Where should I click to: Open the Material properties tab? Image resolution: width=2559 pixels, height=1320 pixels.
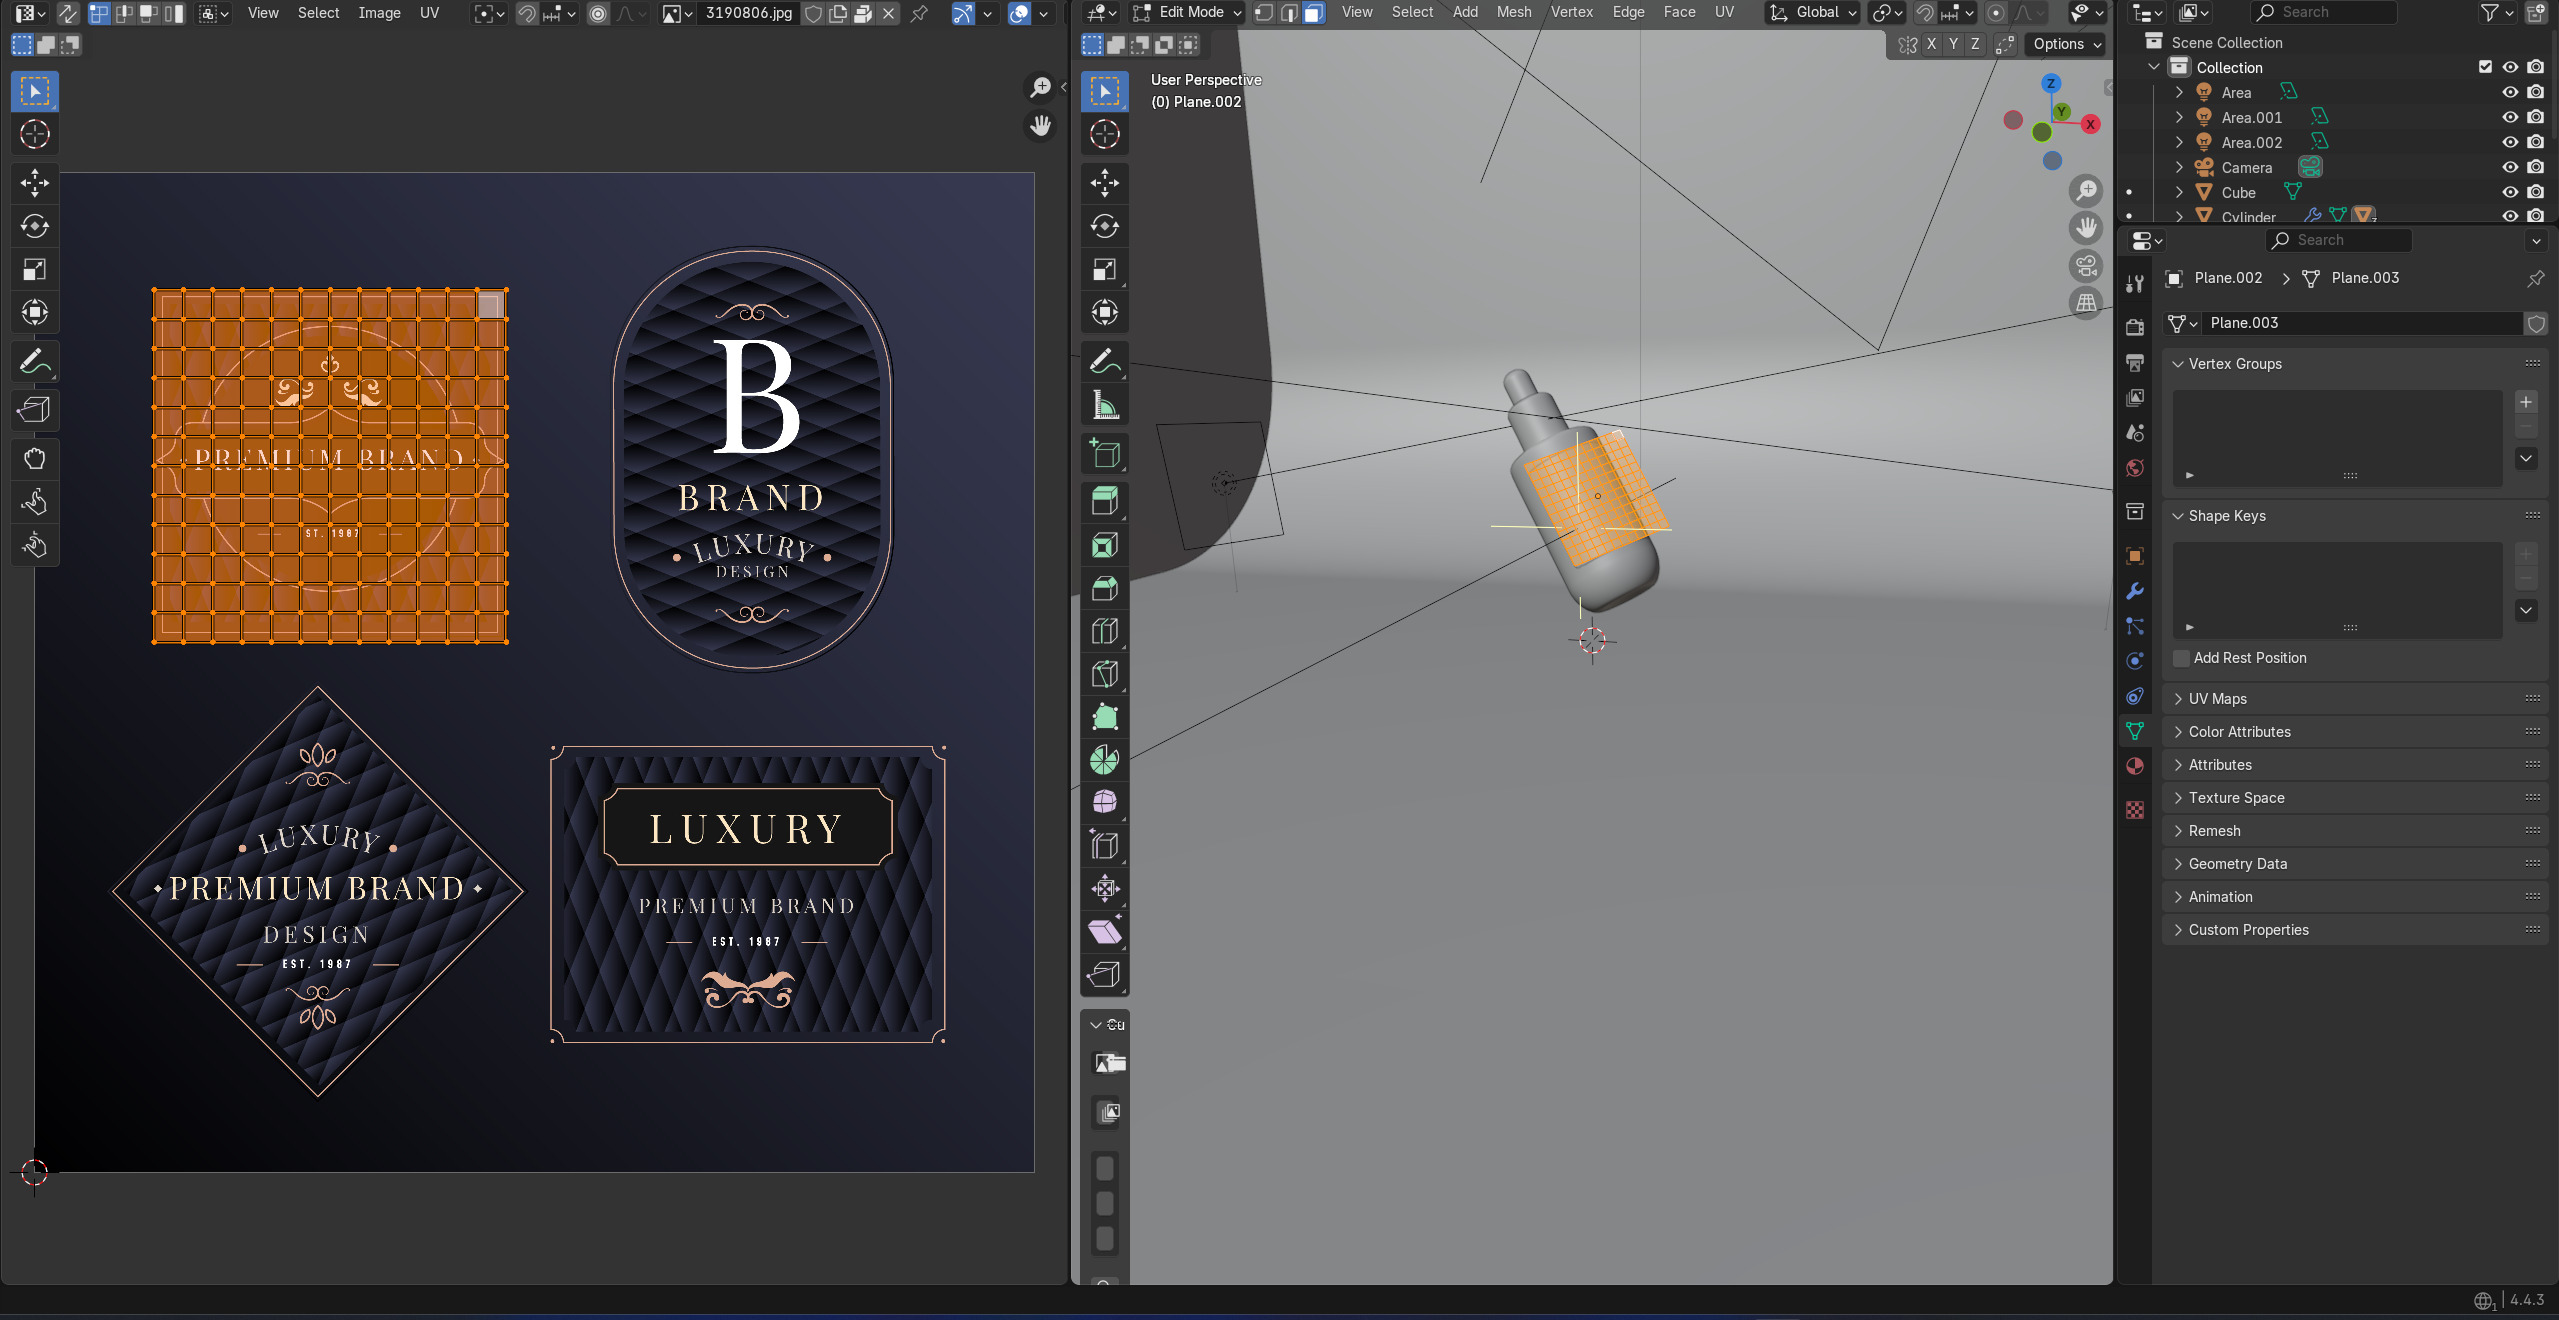tap(2135, 766)
